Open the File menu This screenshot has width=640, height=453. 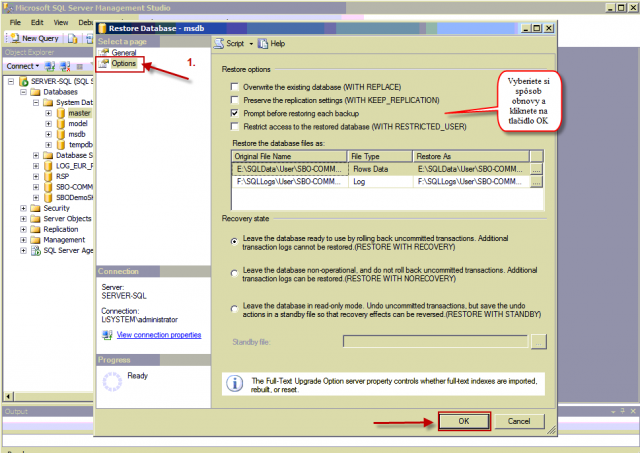coord(15,22)
